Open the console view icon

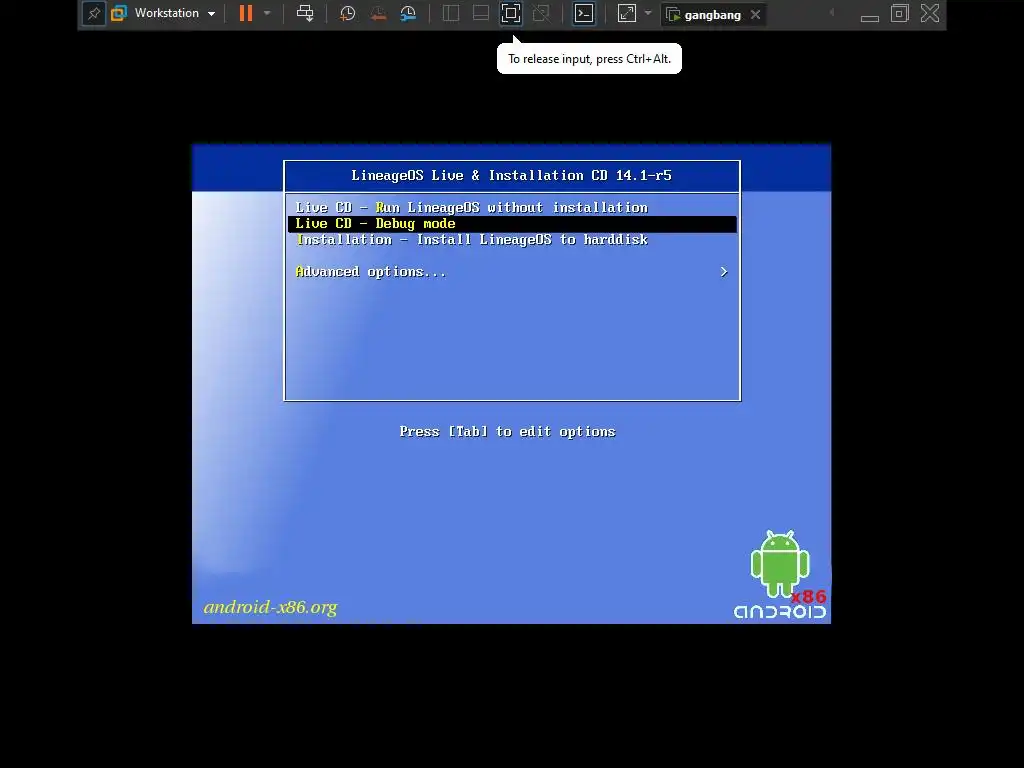pos(584,13)
